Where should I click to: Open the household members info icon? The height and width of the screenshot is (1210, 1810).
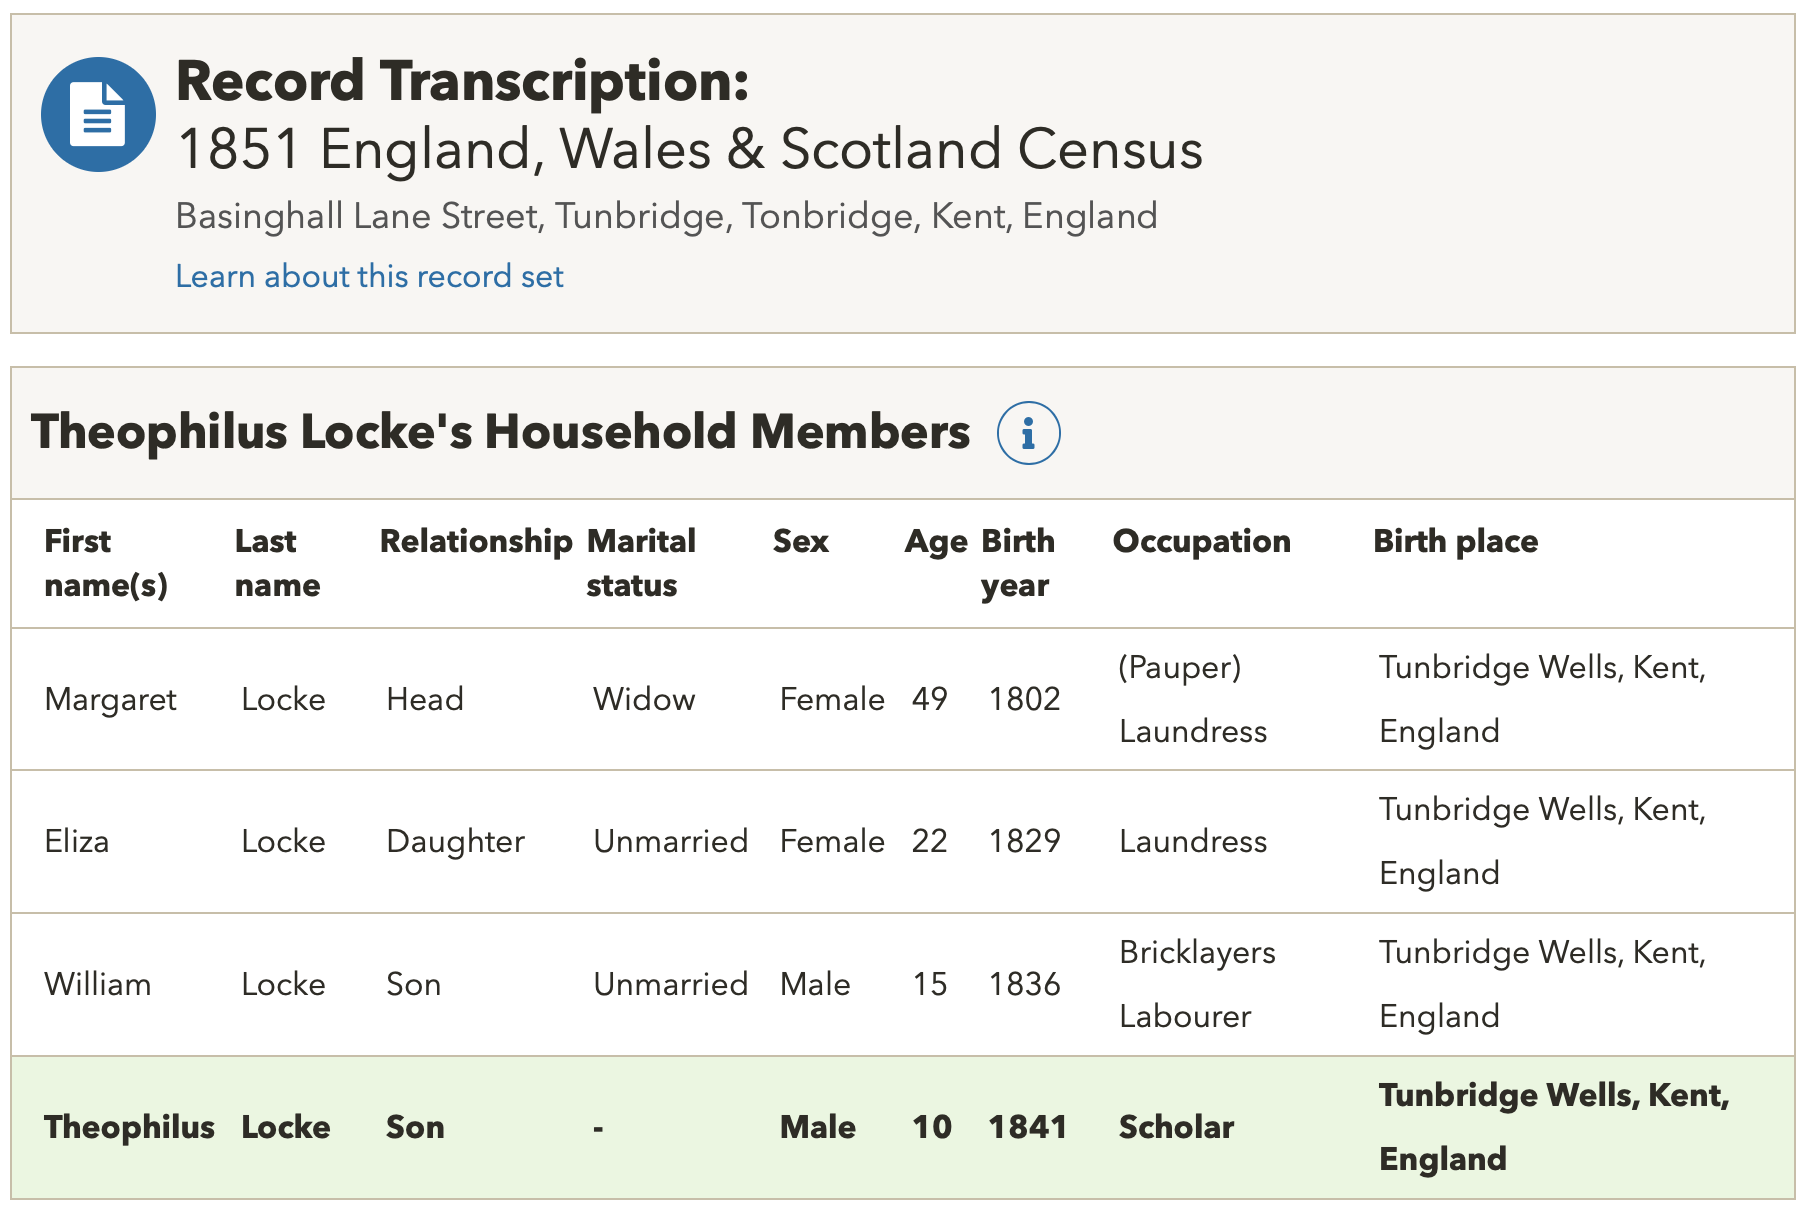[1028, 433]
